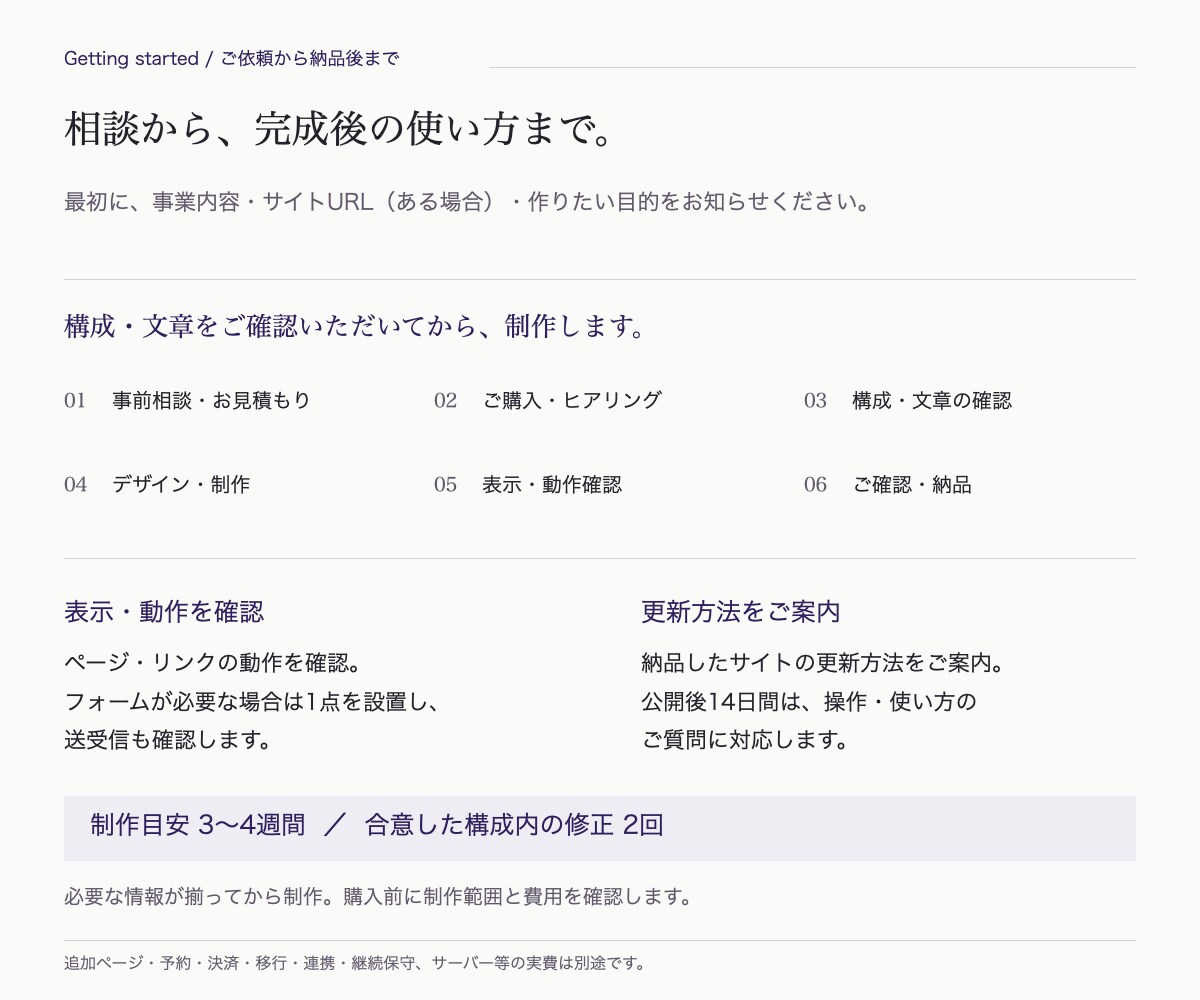
Task: Click the line 'ページ・リンクの動作を確認。'
Action: 212,663
